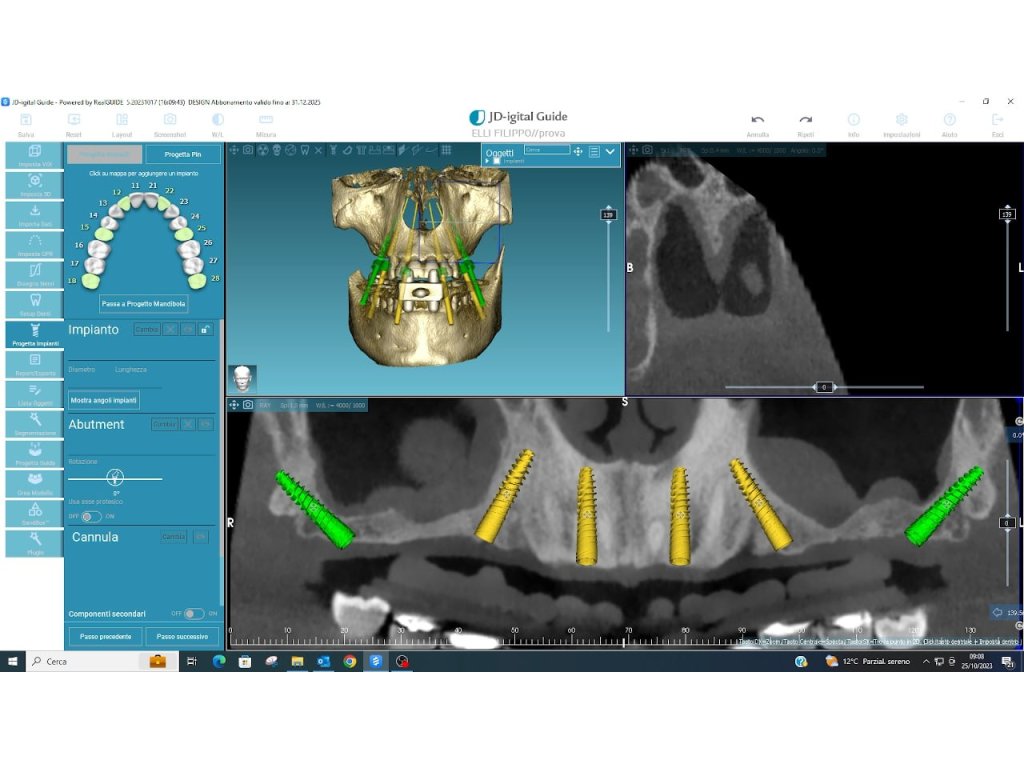Click the tooth icon in 3D view toolbar
This screenshot has height=768, width=1024.
pos(304,150)
